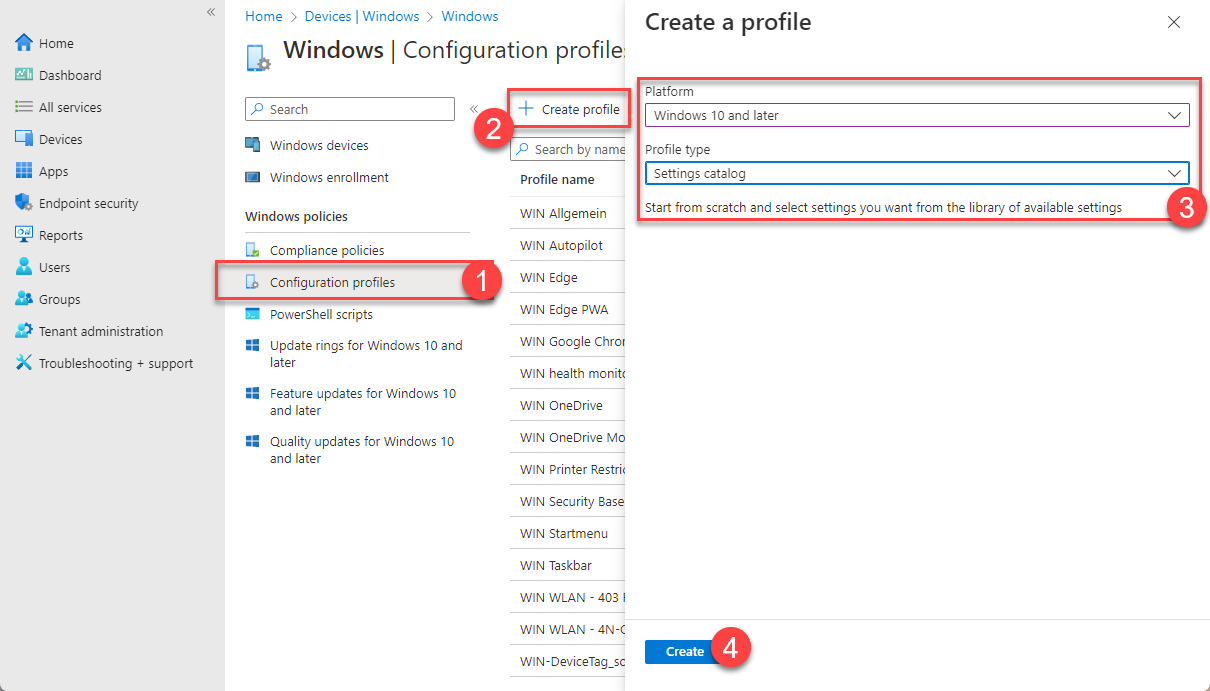Open Home in the left navigation
The height and width of the screenshot is (691, 1210).
pos(56,43)
